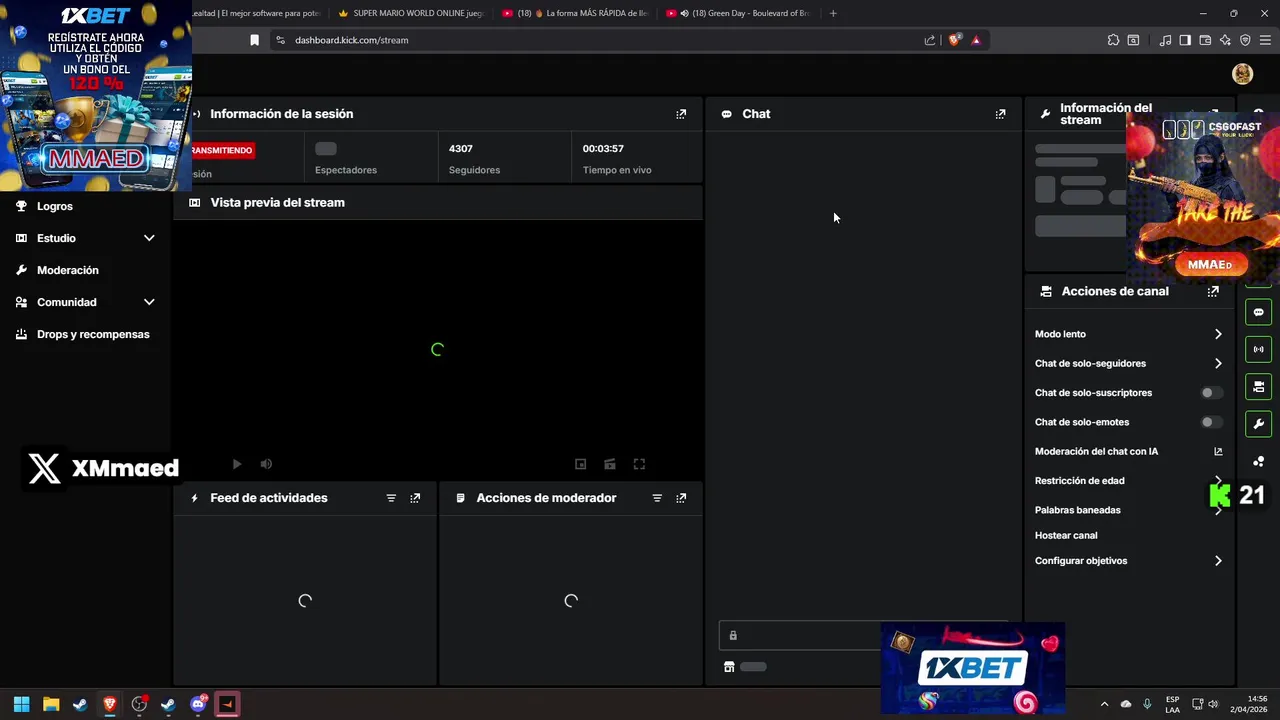Pop out the Información de la sesión panel
1280x720 pixels.
[681, 114]
